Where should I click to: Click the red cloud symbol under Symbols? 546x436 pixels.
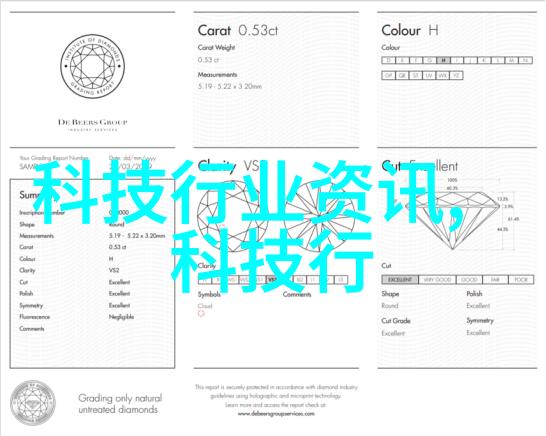[201, 313]
